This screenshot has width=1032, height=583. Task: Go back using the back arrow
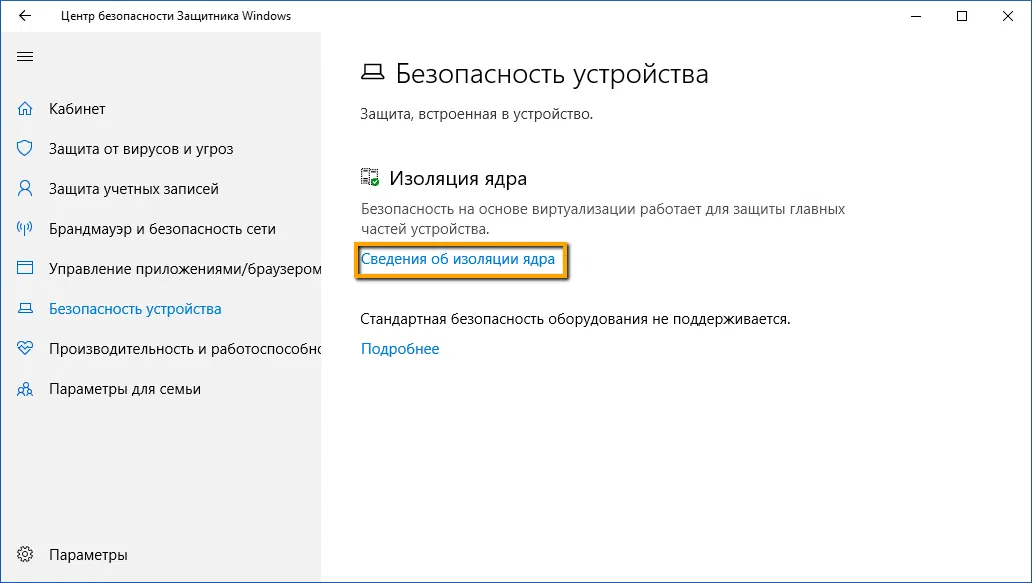tap(25, 16)
